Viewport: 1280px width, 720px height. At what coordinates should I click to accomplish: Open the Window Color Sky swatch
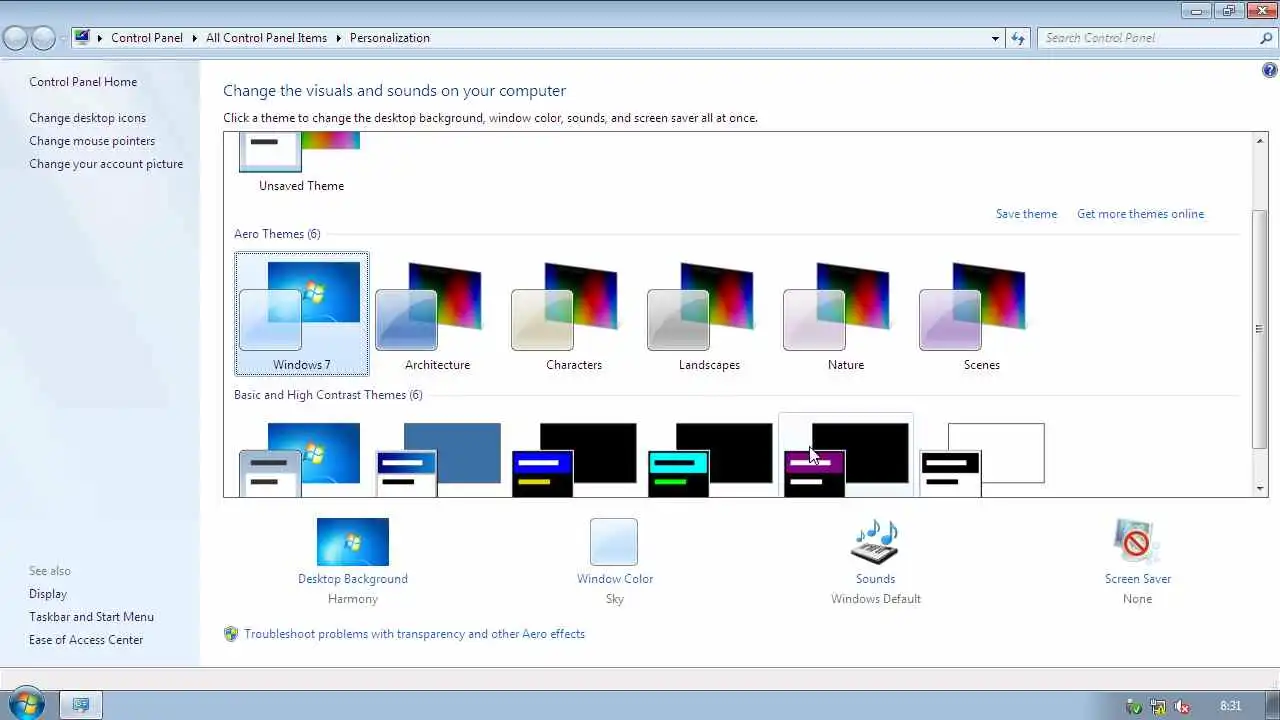click(x=614, y=542)
